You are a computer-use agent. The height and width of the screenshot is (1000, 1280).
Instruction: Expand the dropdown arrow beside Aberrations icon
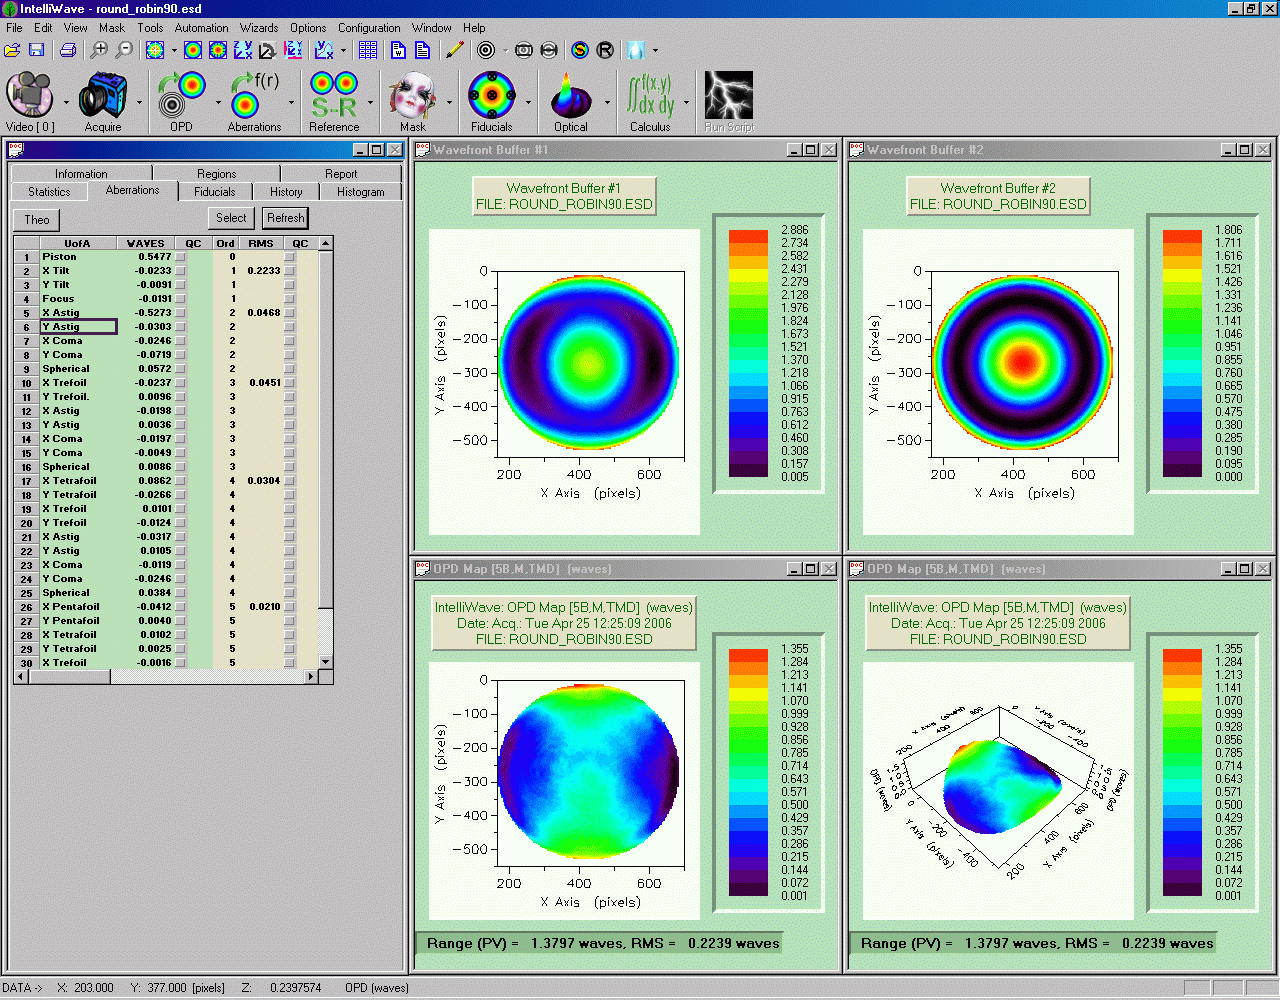292,102
